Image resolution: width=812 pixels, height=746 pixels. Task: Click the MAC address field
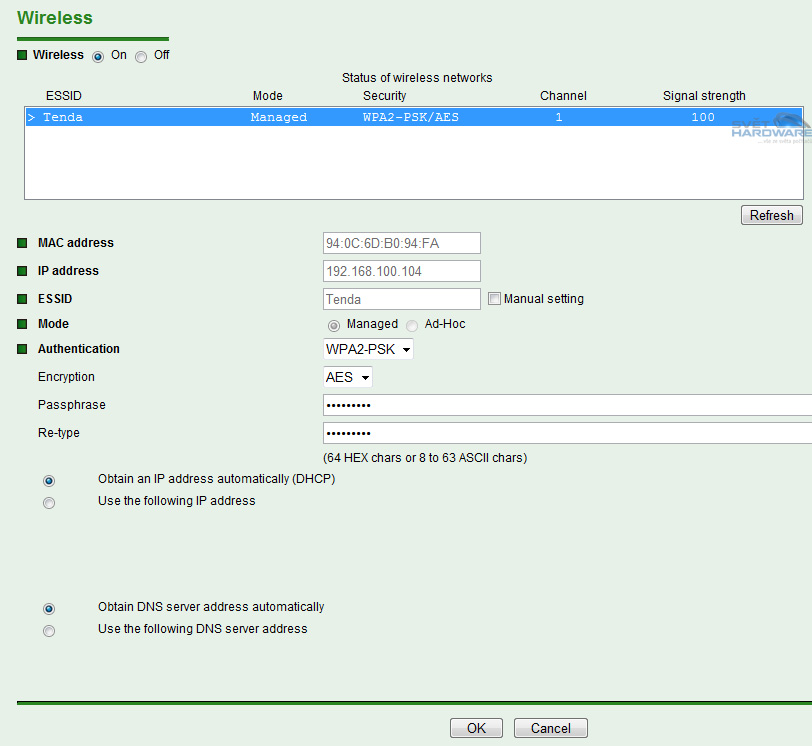[401, 243]
